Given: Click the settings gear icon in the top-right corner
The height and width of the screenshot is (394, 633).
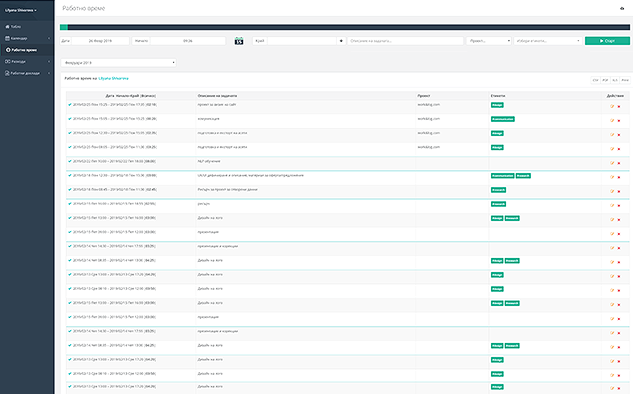Looking at the screenshot, I should [622, 8].
